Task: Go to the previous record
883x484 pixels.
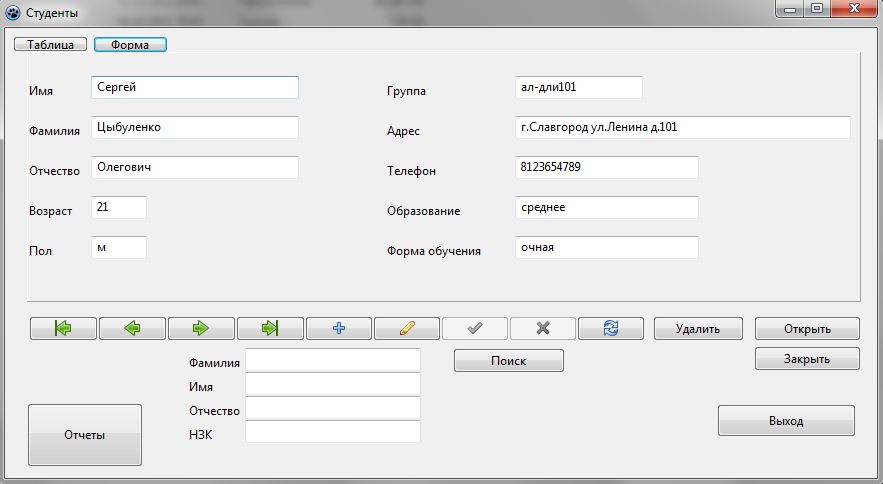Action: click(132, 328)
